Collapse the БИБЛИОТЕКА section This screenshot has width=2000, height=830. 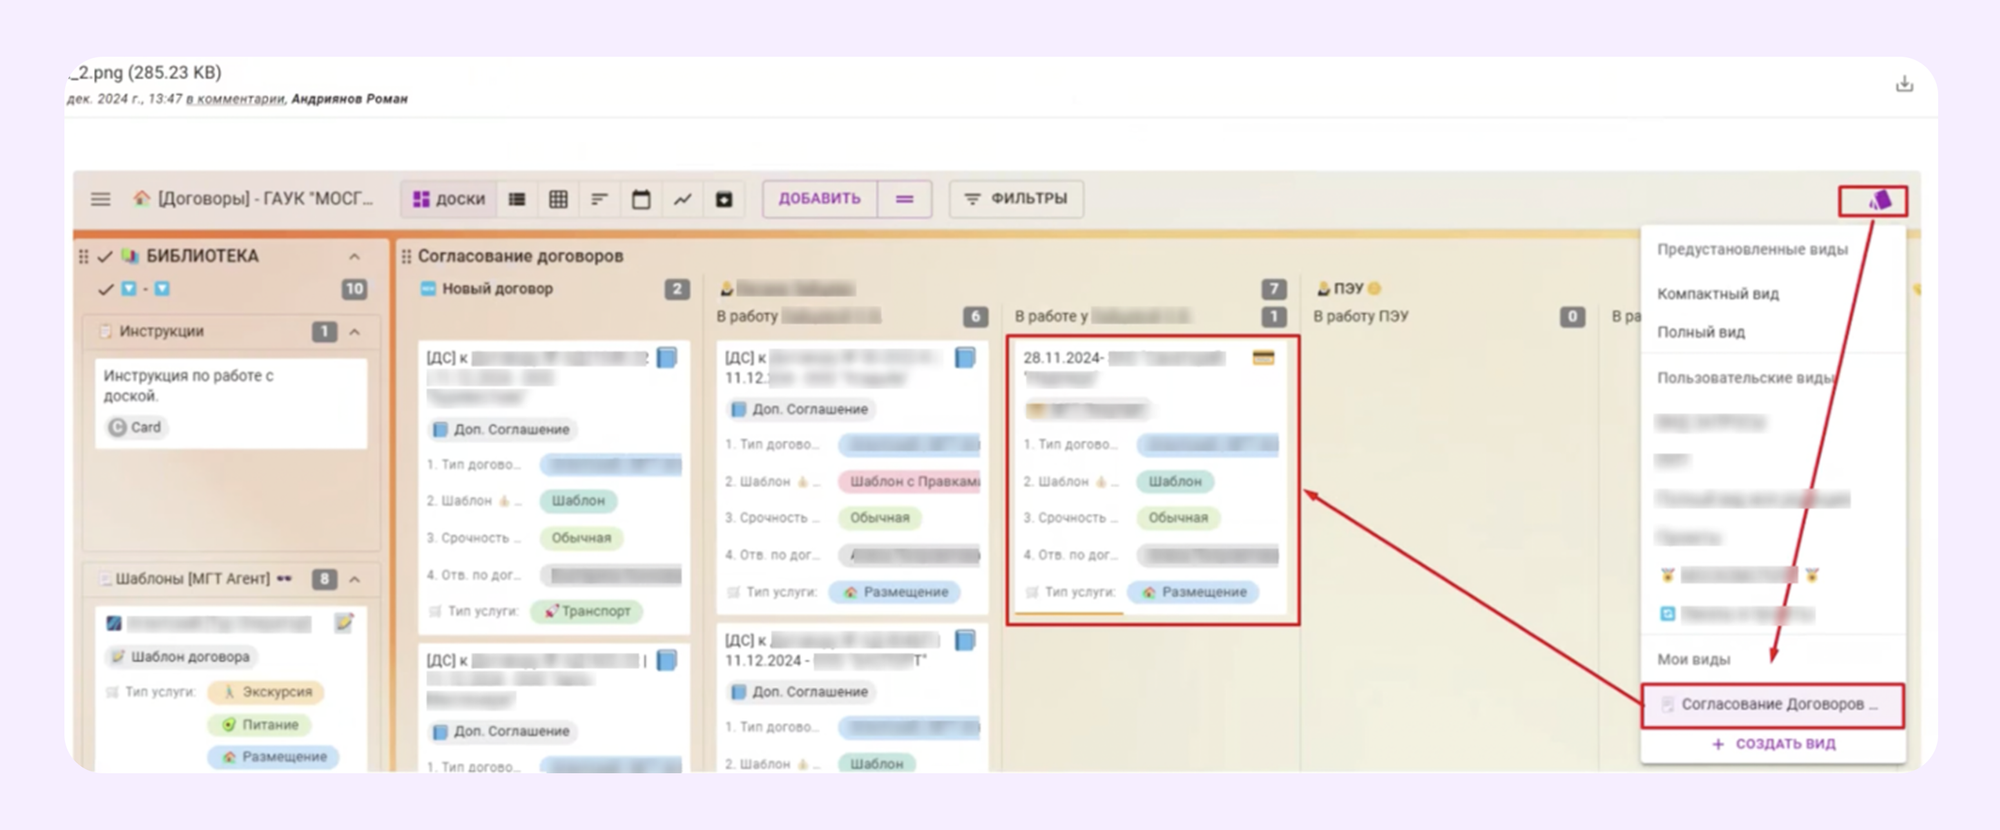coord(354,257)
